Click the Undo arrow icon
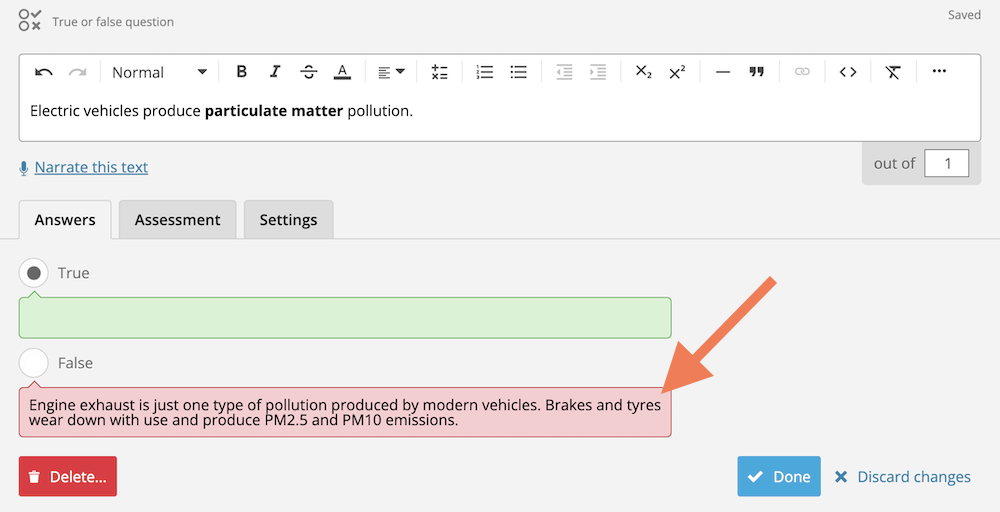Image resolution: width=1000 pixels, height=512 pixels. click(x=43, y=72)
